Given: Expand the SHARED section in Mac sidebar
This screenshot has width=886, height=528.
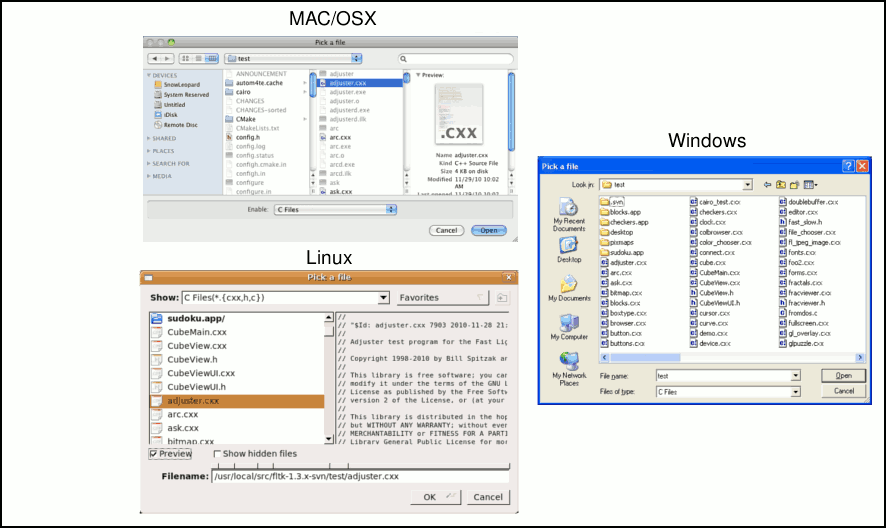Looking at the screenshot, I should 149,138.
